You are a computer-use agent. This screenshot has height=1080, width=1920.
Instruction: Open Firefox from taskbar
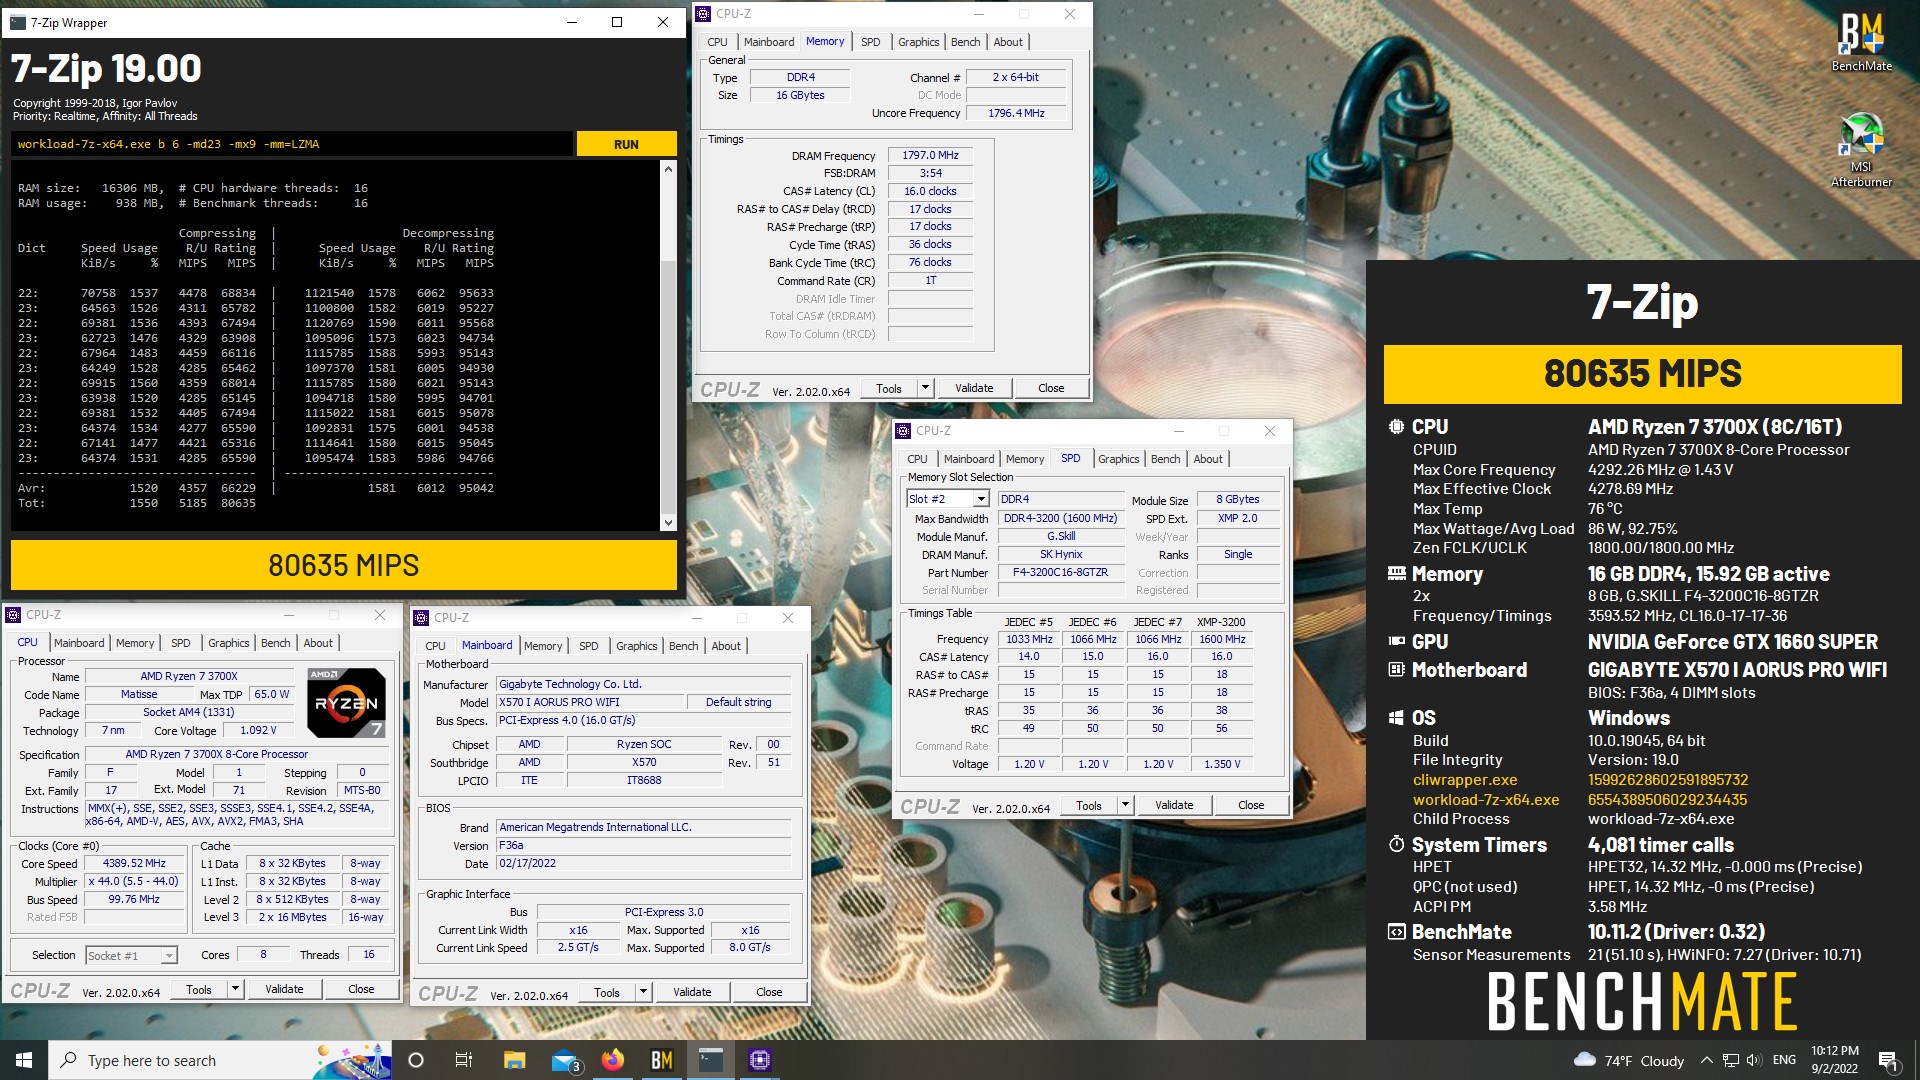613,1060
